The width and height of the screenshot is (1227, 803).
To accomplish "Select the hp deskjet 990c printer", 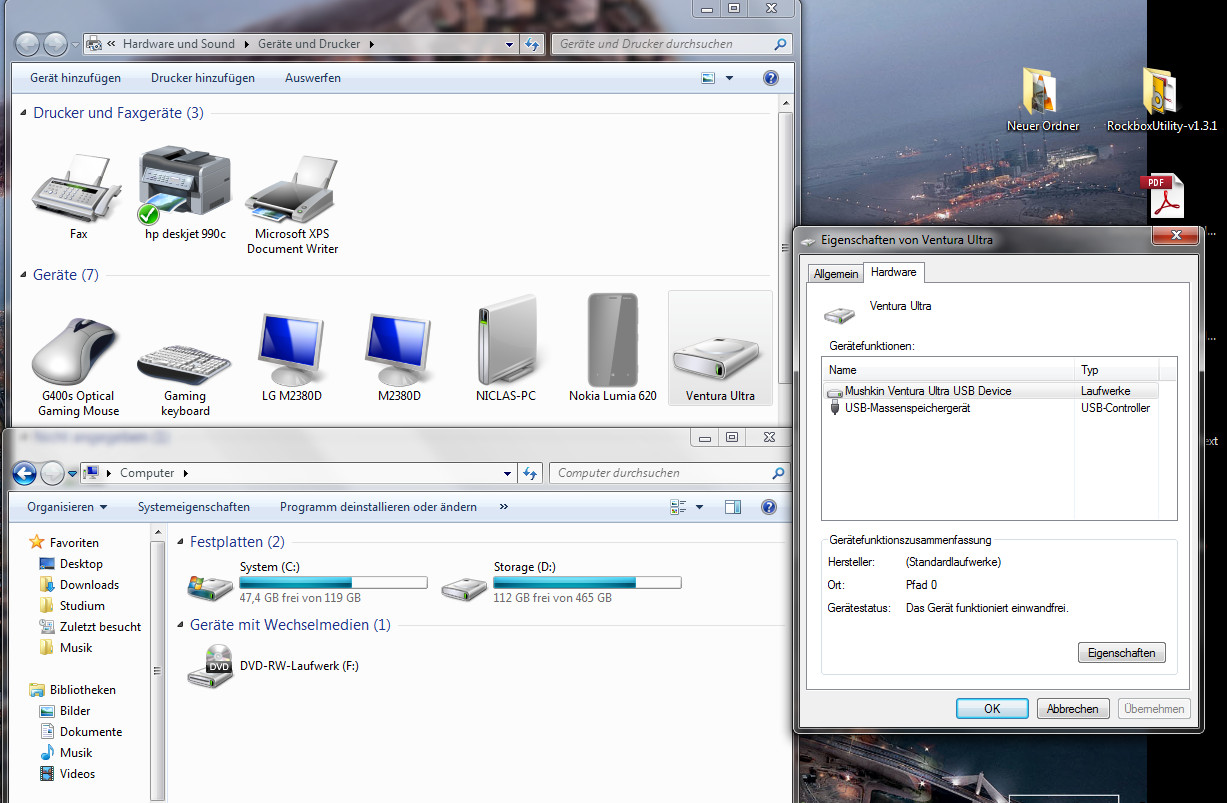I will coord(184,184).
